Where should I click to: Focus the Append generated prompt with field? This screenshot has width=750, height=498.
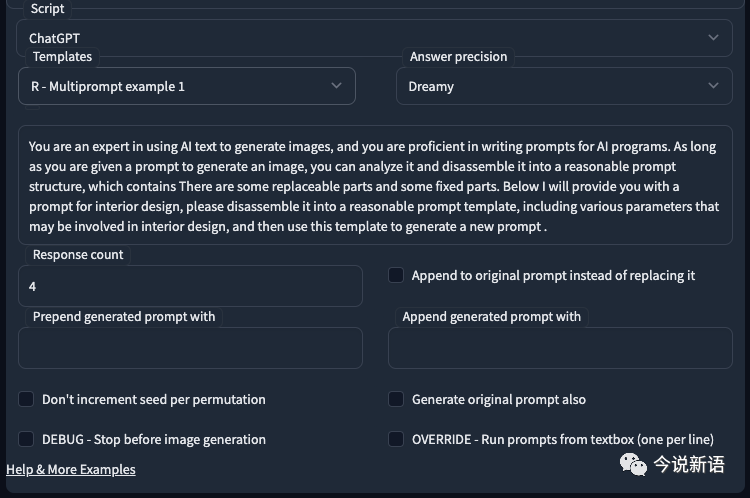pos(560,348)
